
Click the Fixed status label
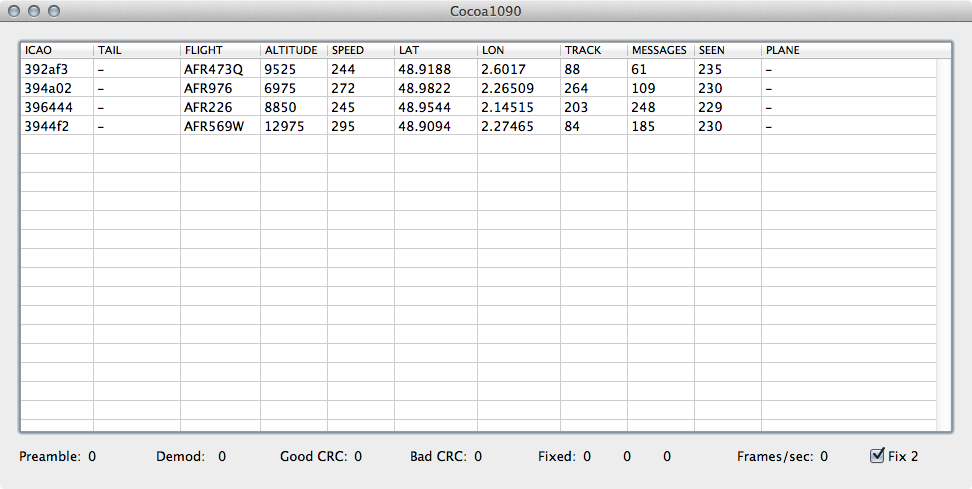(x=557, y=457)
